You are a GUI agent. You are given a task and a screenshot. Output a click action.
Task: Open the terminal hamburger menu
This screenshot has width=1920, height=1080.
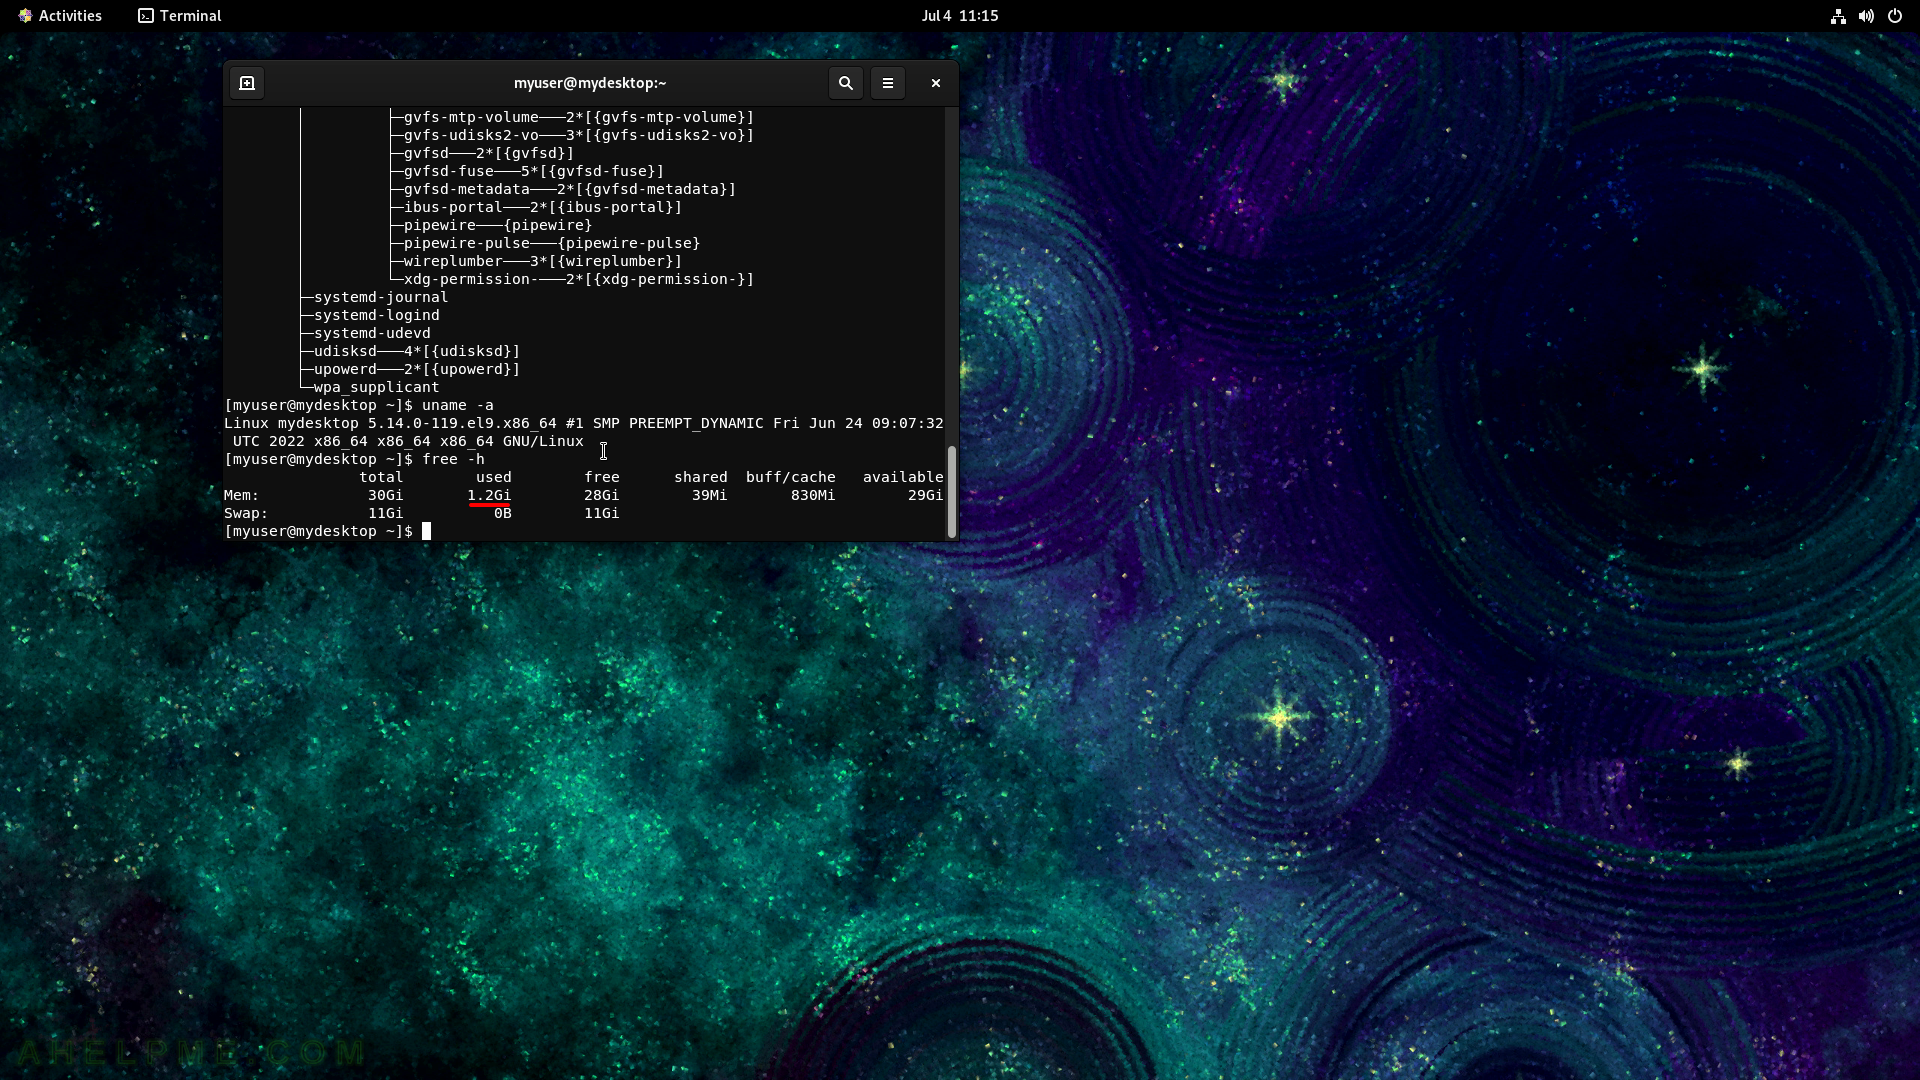click(x=888, y=83)
